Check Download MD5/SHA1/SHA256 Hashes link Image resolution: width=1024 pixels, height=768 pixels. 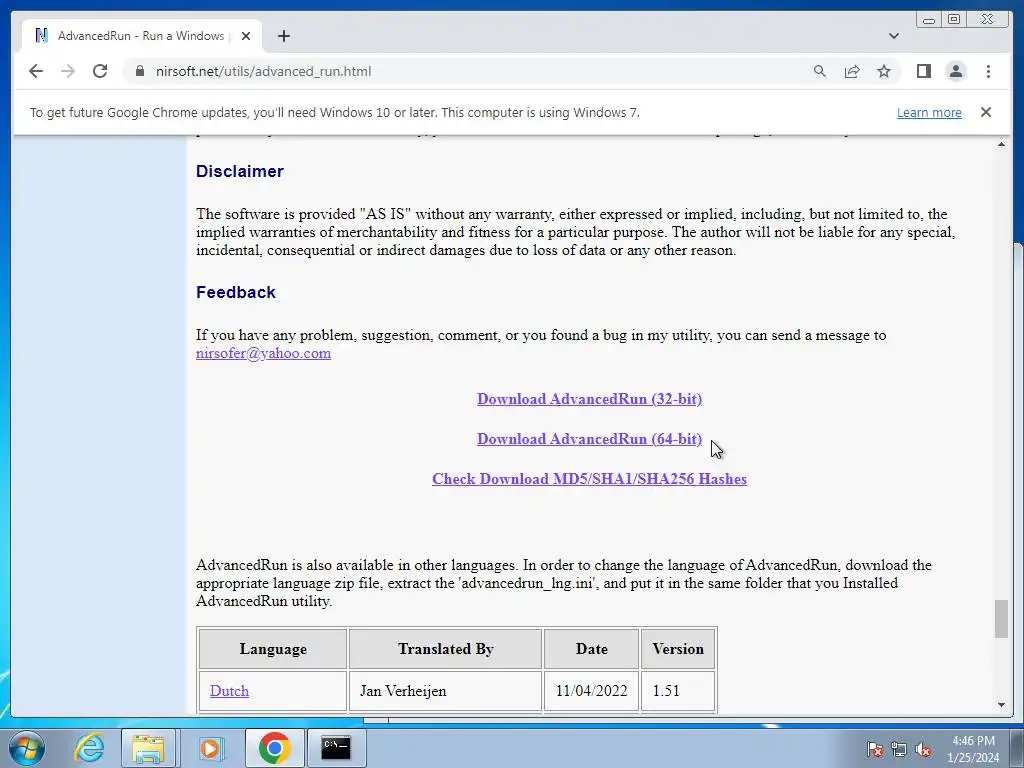click(x=589, y=479)
